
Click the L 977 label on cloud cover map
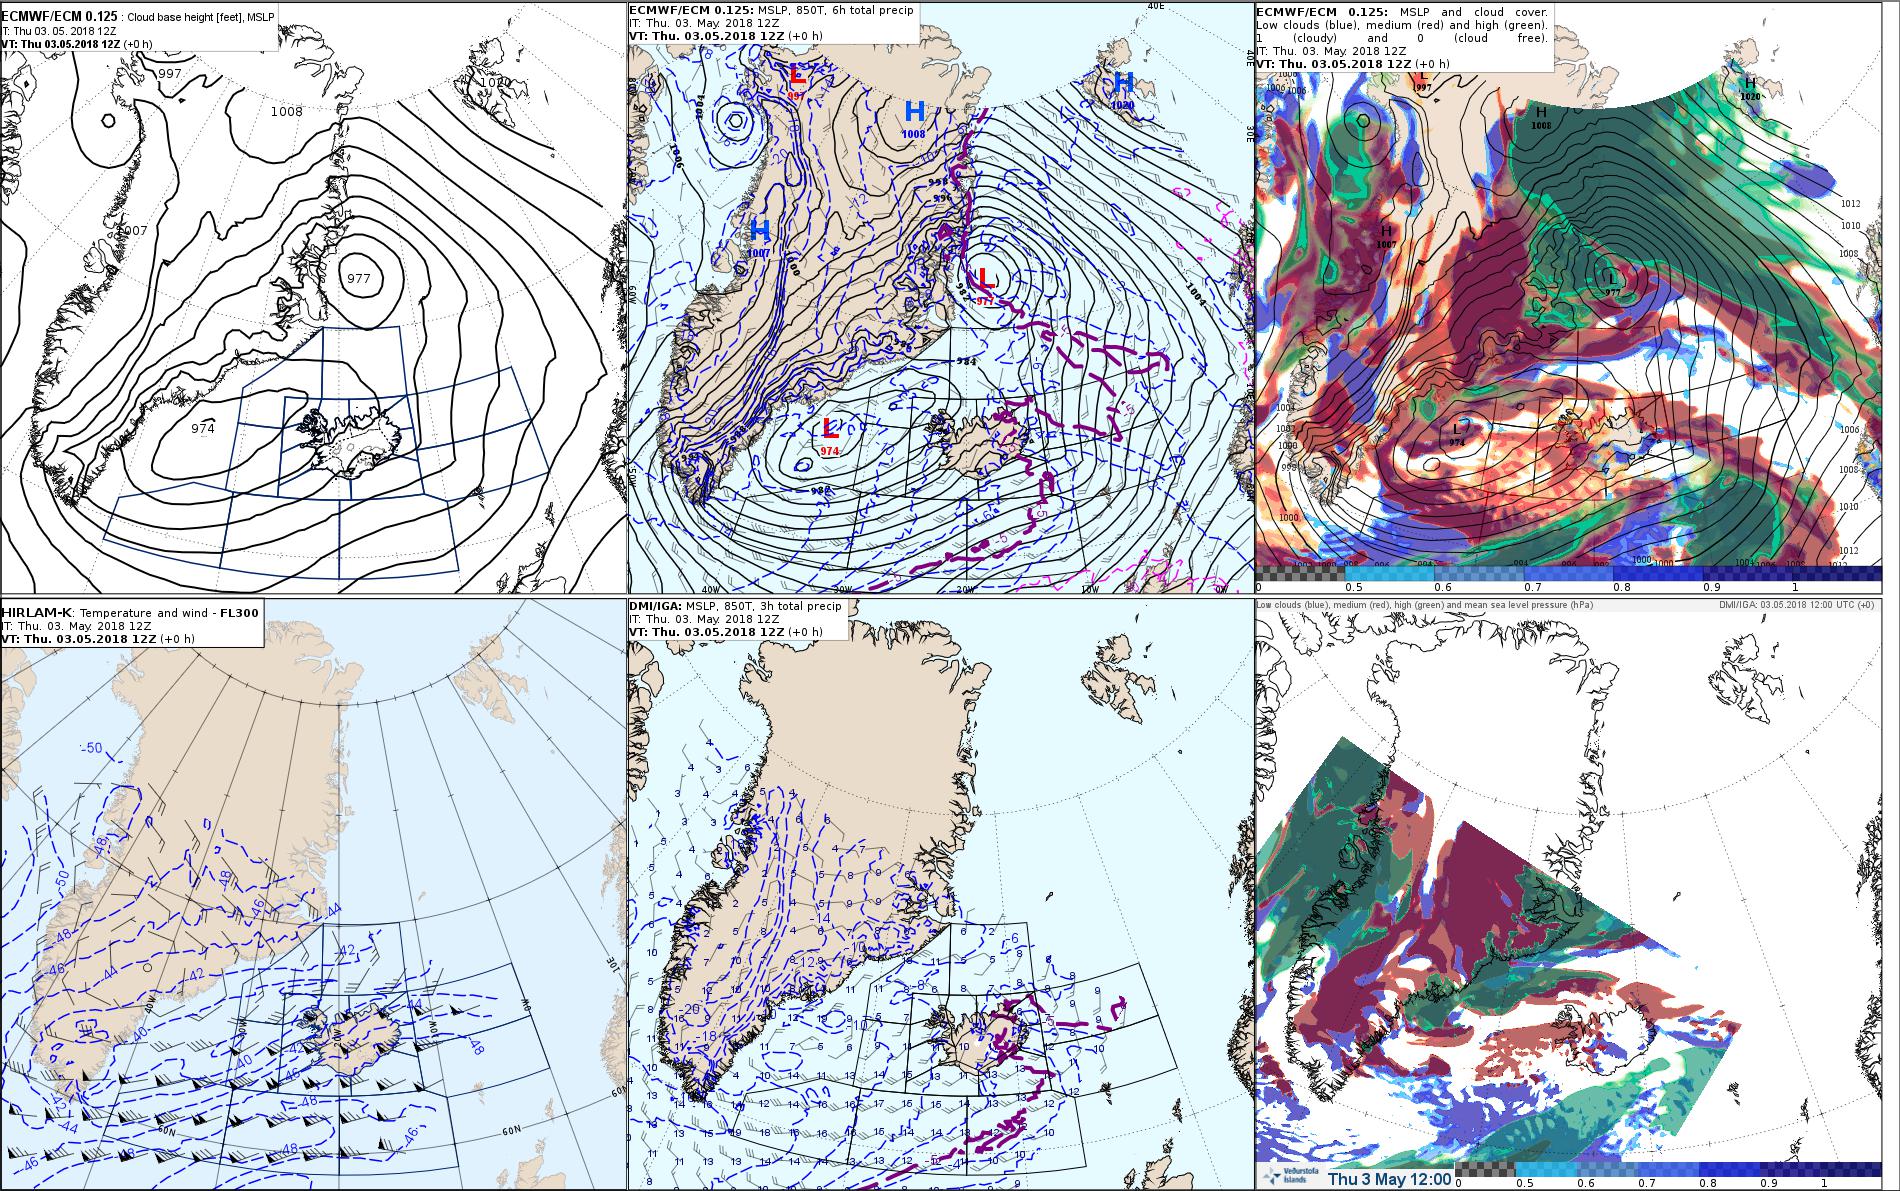coord(1612,283)
